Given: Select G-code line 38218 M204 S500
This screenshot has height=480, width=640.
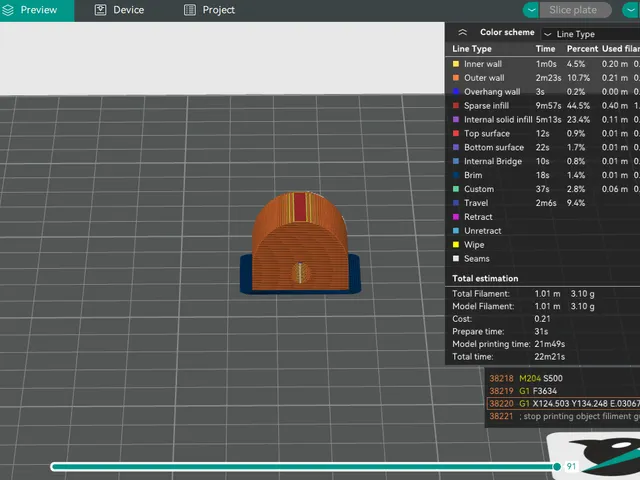Looking at the screenshot, I should click(x=526, y=378).
